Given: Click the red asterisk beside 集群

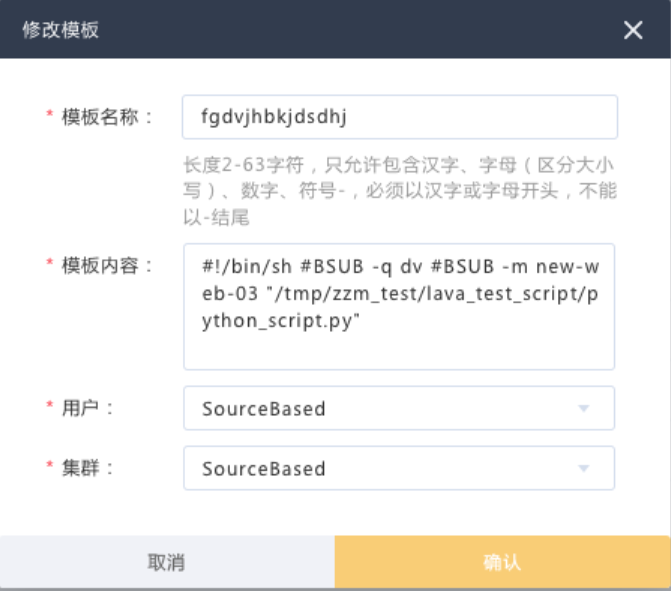Looking at the screenshot, I should coord(50,465).
